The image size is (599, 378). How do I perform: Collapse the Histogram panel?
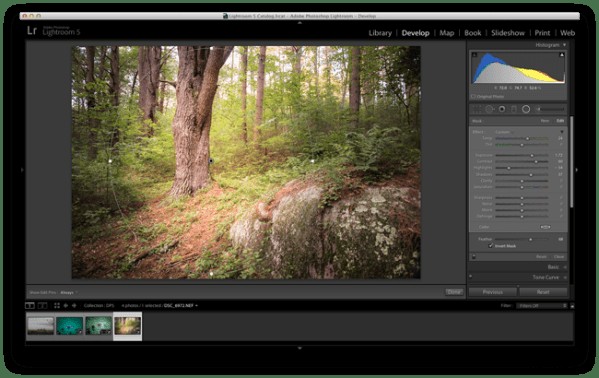(x=565, y=45)
